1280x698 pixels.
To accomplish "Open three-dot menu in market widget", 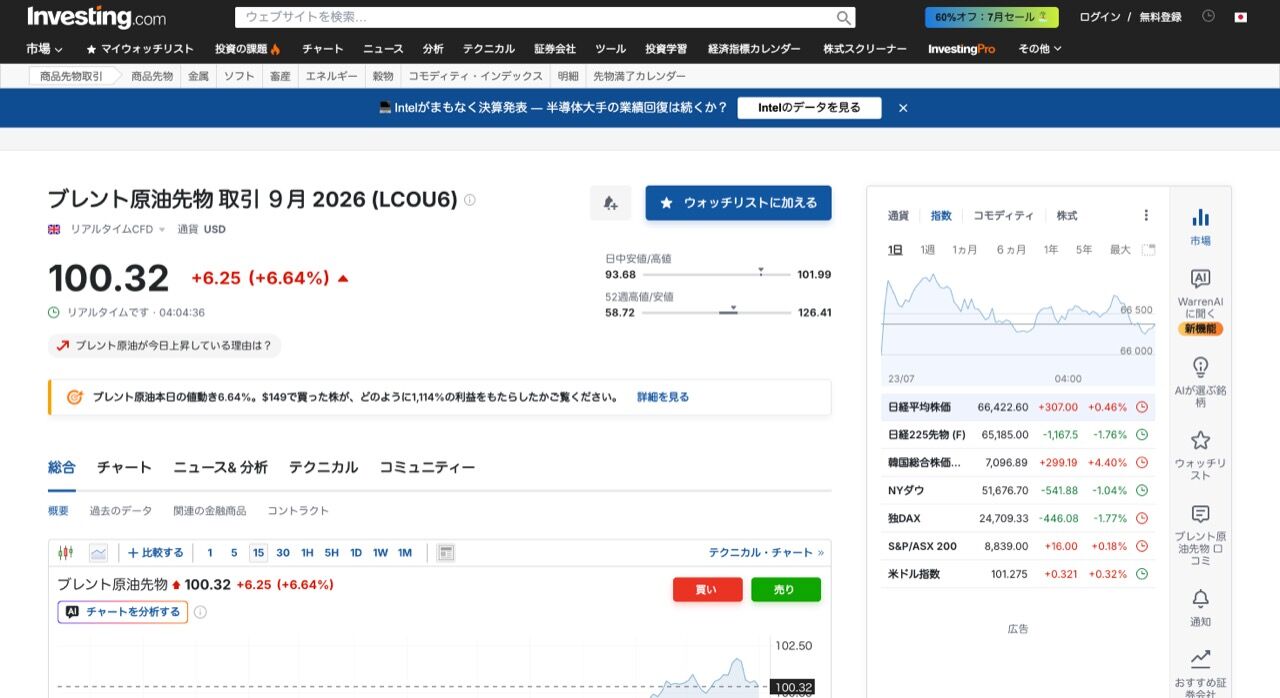I will (x=1146, y=215).
